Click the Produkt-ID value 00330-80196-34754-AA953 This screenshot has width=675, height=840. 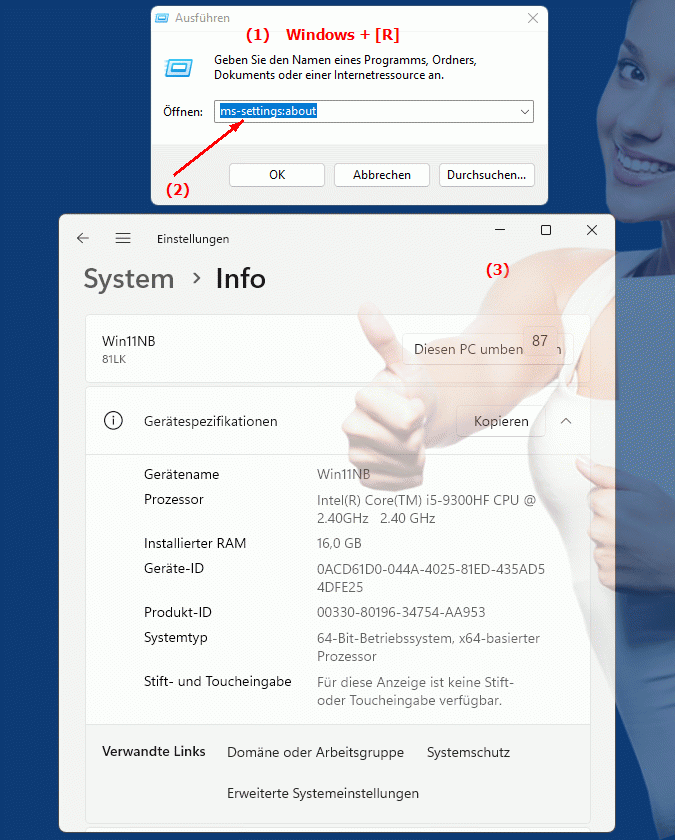[401, 612]
